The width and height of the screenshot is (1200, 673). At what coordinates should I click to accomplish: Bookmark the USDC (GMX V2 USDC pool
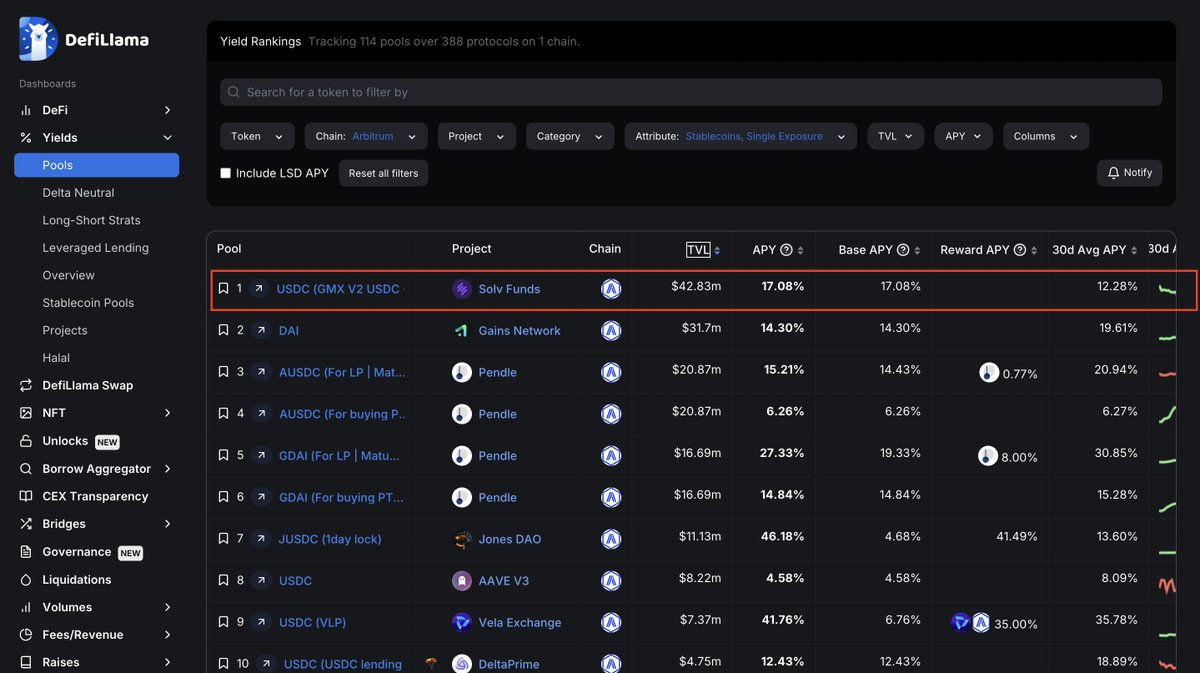[x=224, y=289]
